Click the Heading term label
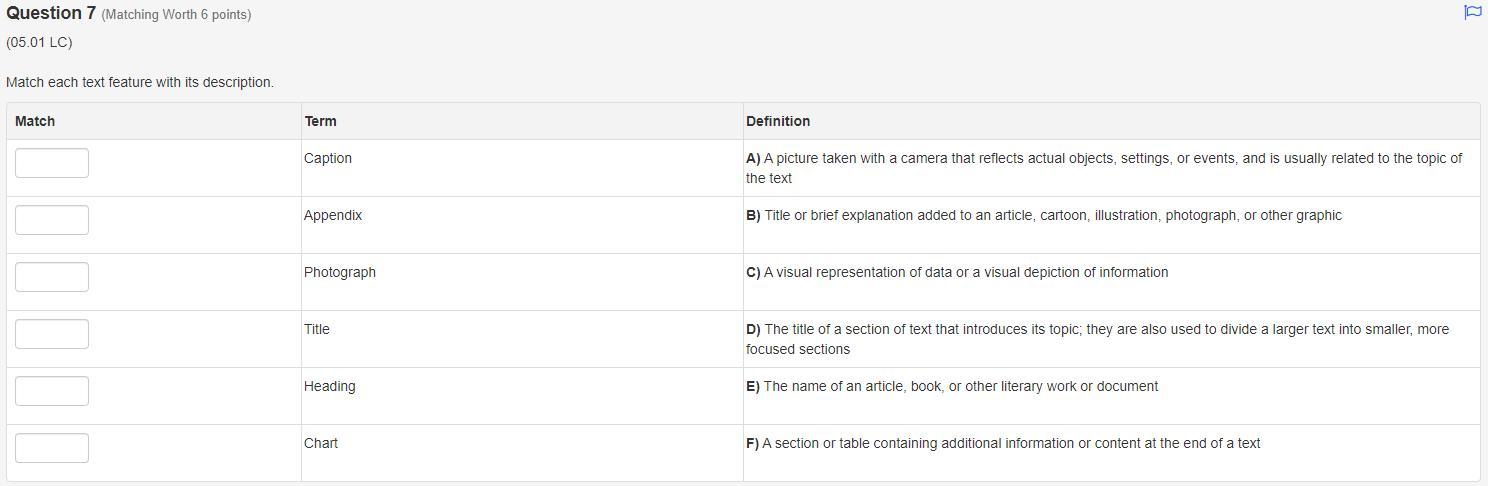1488x486 pixels. [x=330, y=386]
